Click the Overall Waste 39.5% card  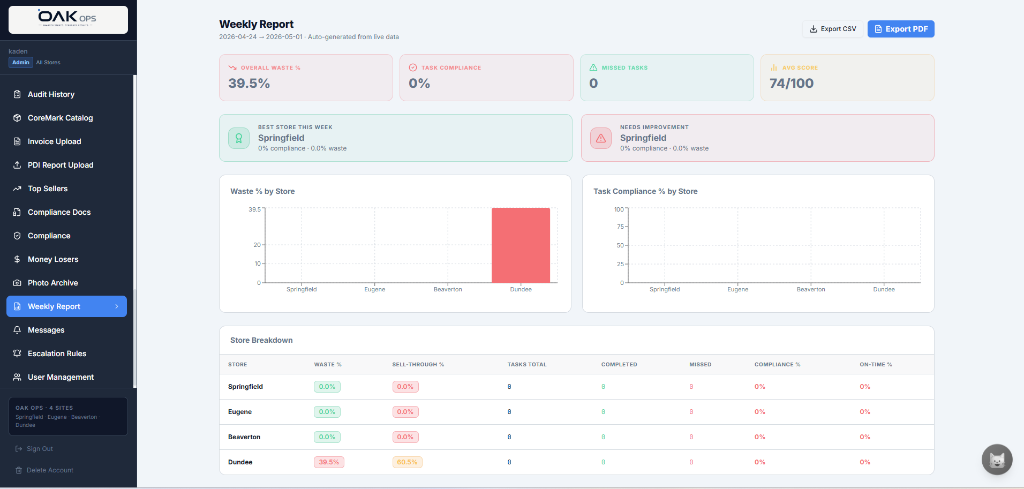[x=306, y=78]
